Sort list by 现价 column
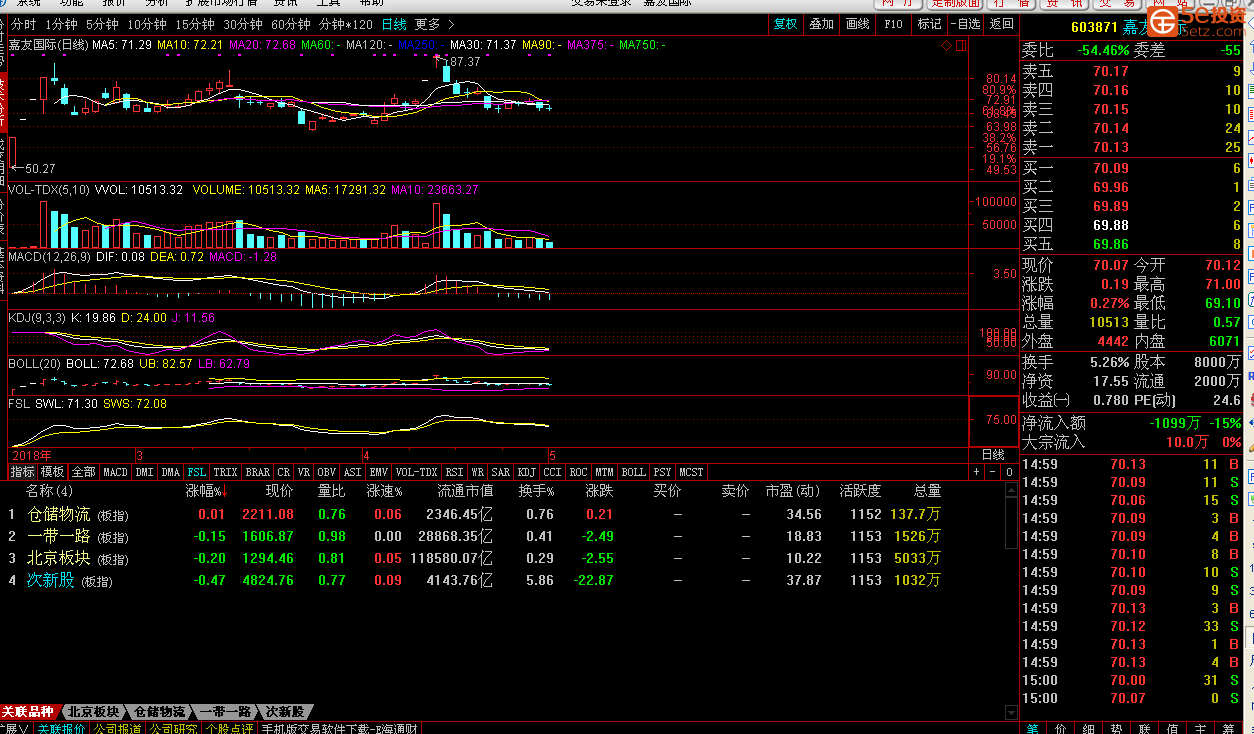 tap(279, 491)
